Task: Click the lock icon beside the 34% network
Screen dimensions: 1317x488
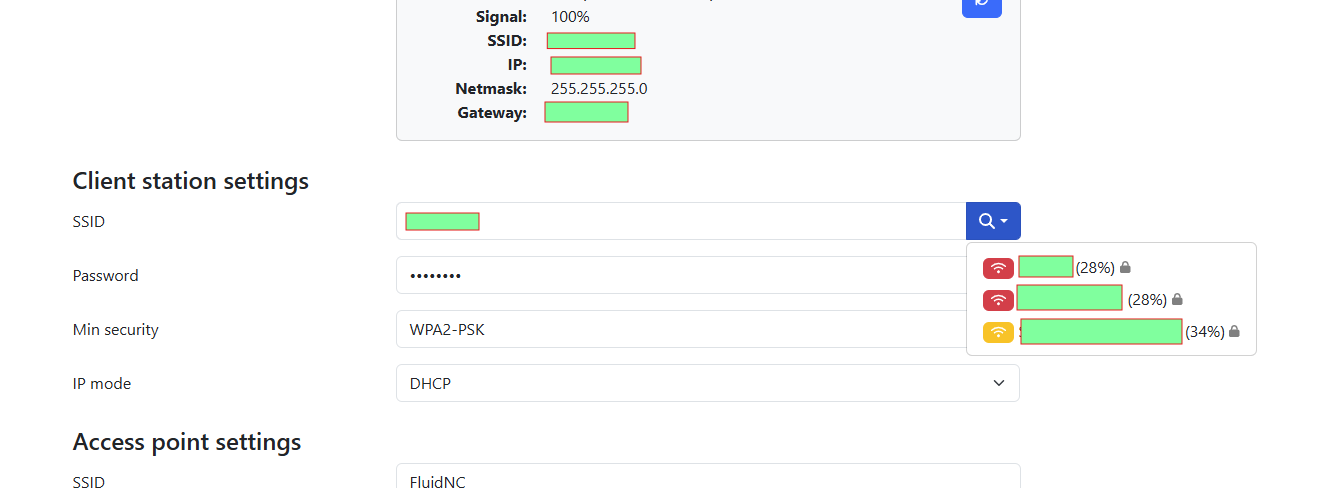Action: [1234, 332]
